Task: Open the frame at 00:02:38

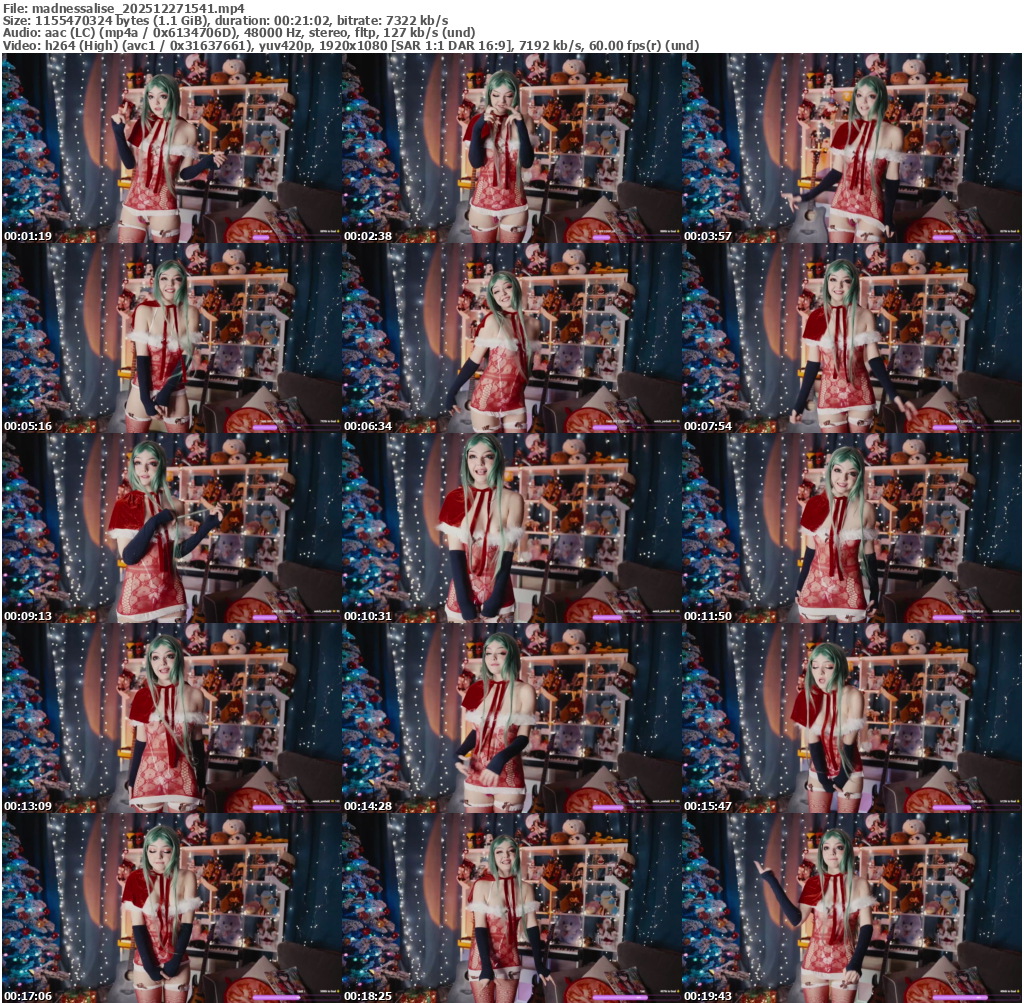Action: (511, 148)
